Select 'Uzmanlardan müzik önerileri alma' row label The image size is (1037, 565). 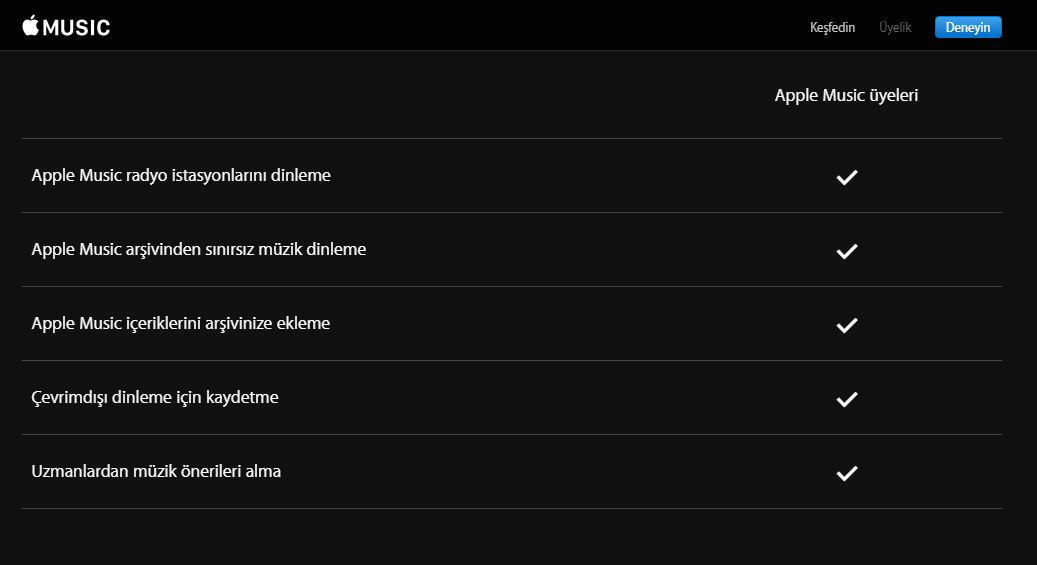[156, 472]
